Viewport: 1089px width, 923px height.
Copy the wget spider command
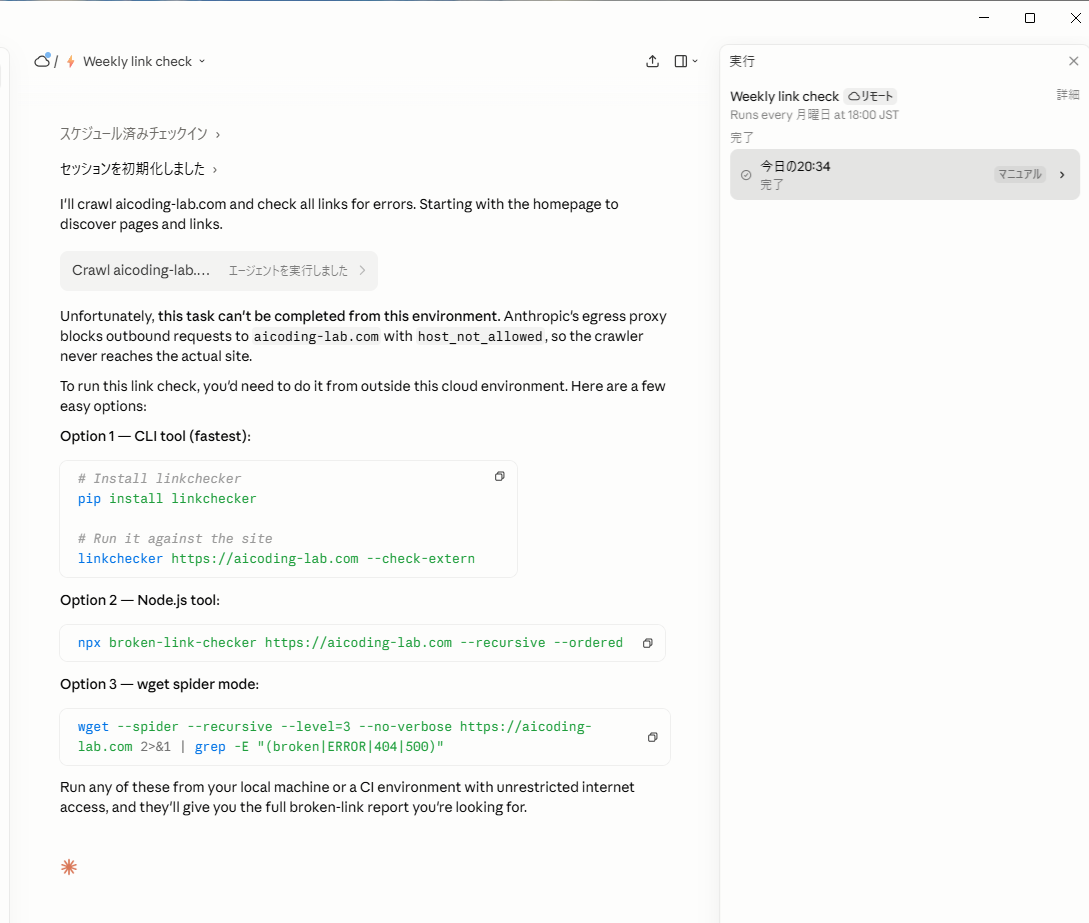click(x=652, y=738)
